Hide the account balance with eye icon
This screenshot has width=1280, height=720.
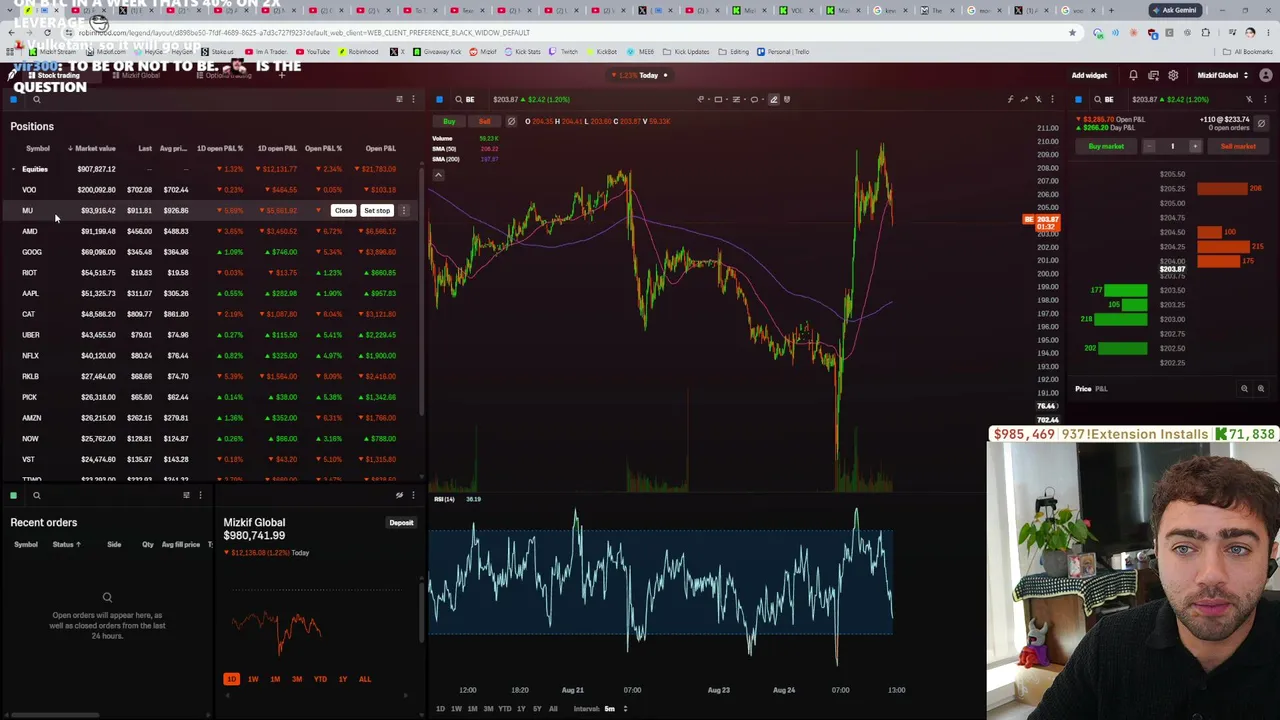399,495
